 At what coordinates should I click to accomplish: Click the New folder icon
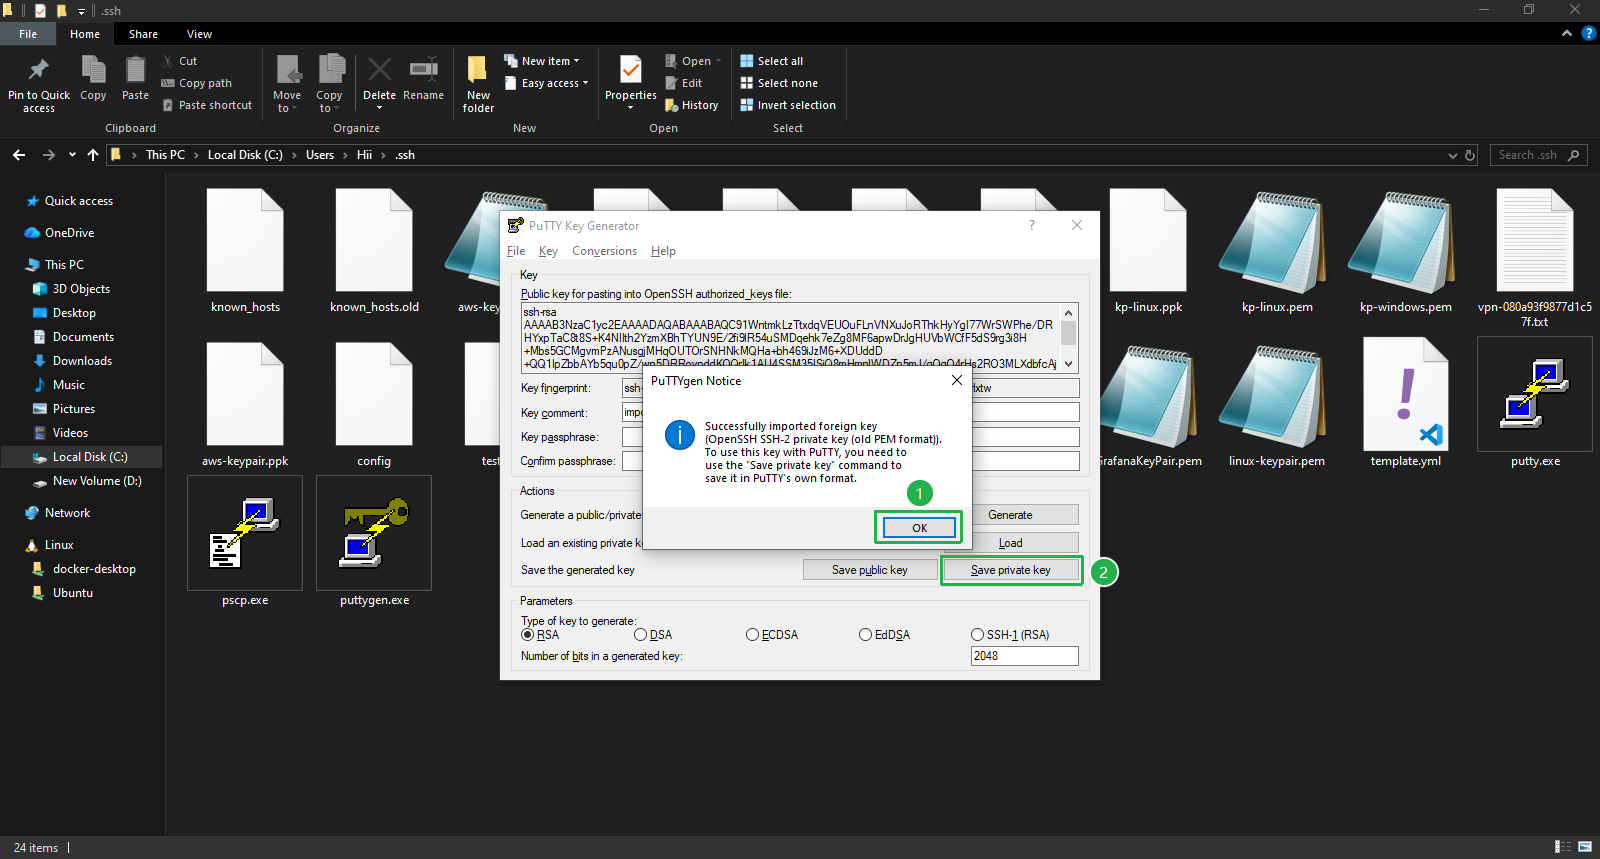tap(478, 70)
